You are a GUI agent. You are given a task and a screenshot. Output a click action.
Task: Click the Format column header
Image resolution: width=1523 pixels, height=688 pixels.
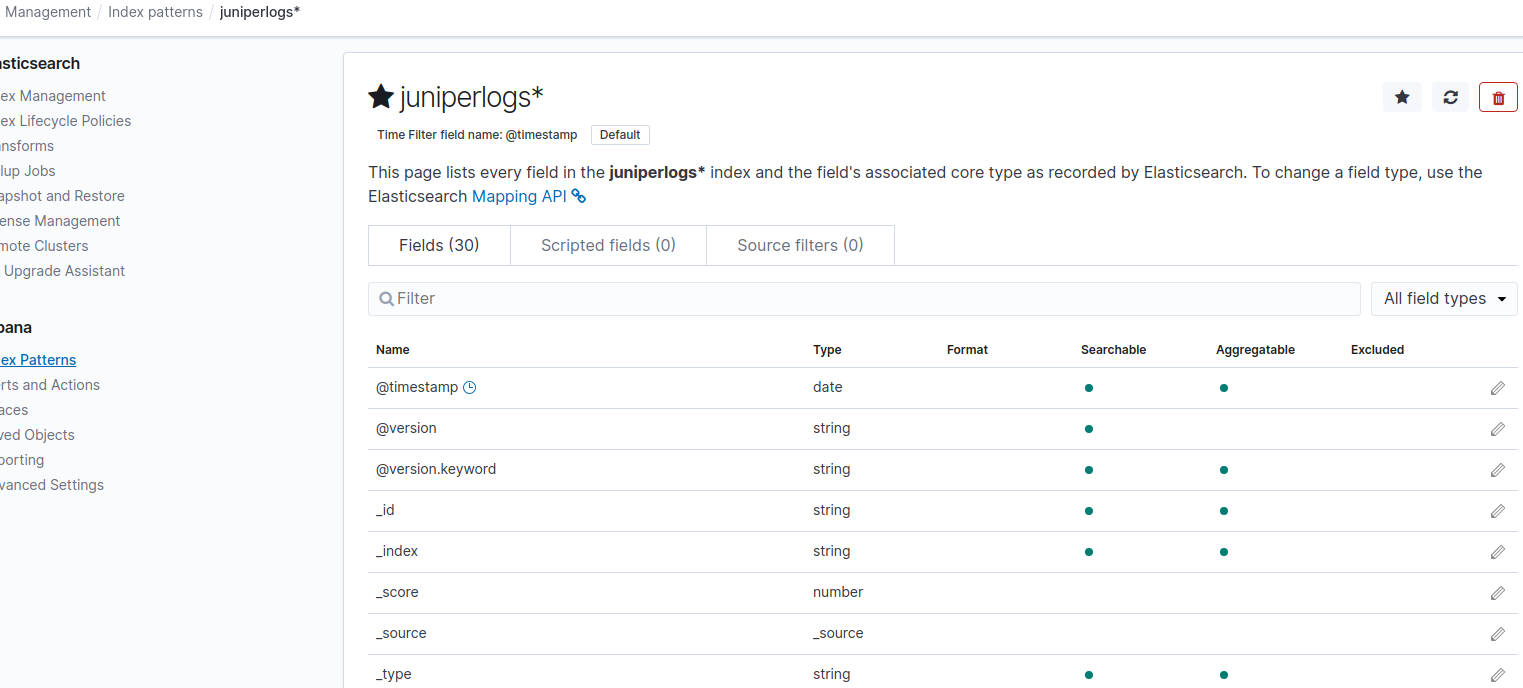click(967, 350)
